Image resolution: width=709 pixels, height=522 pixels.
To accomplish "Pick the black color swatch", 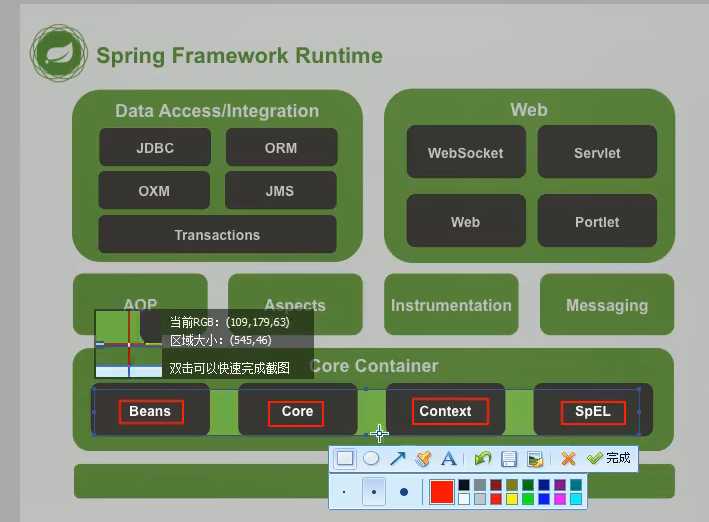I will (x=464, y=485).
